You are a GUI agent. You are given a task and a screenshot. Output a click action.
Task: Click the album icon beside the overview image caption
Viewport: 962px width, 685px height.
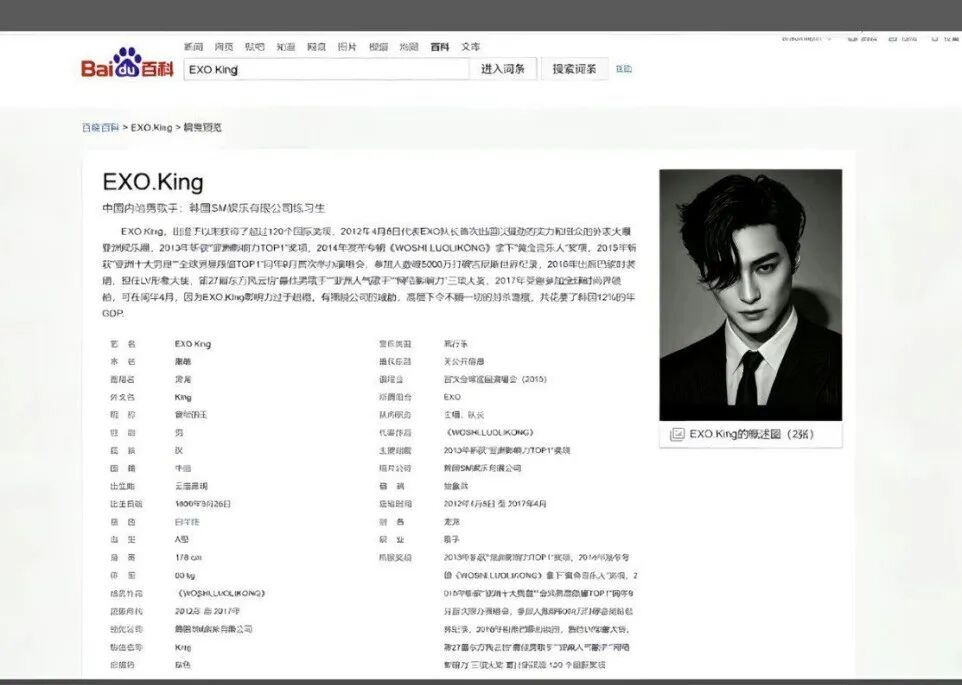point(677,434)
